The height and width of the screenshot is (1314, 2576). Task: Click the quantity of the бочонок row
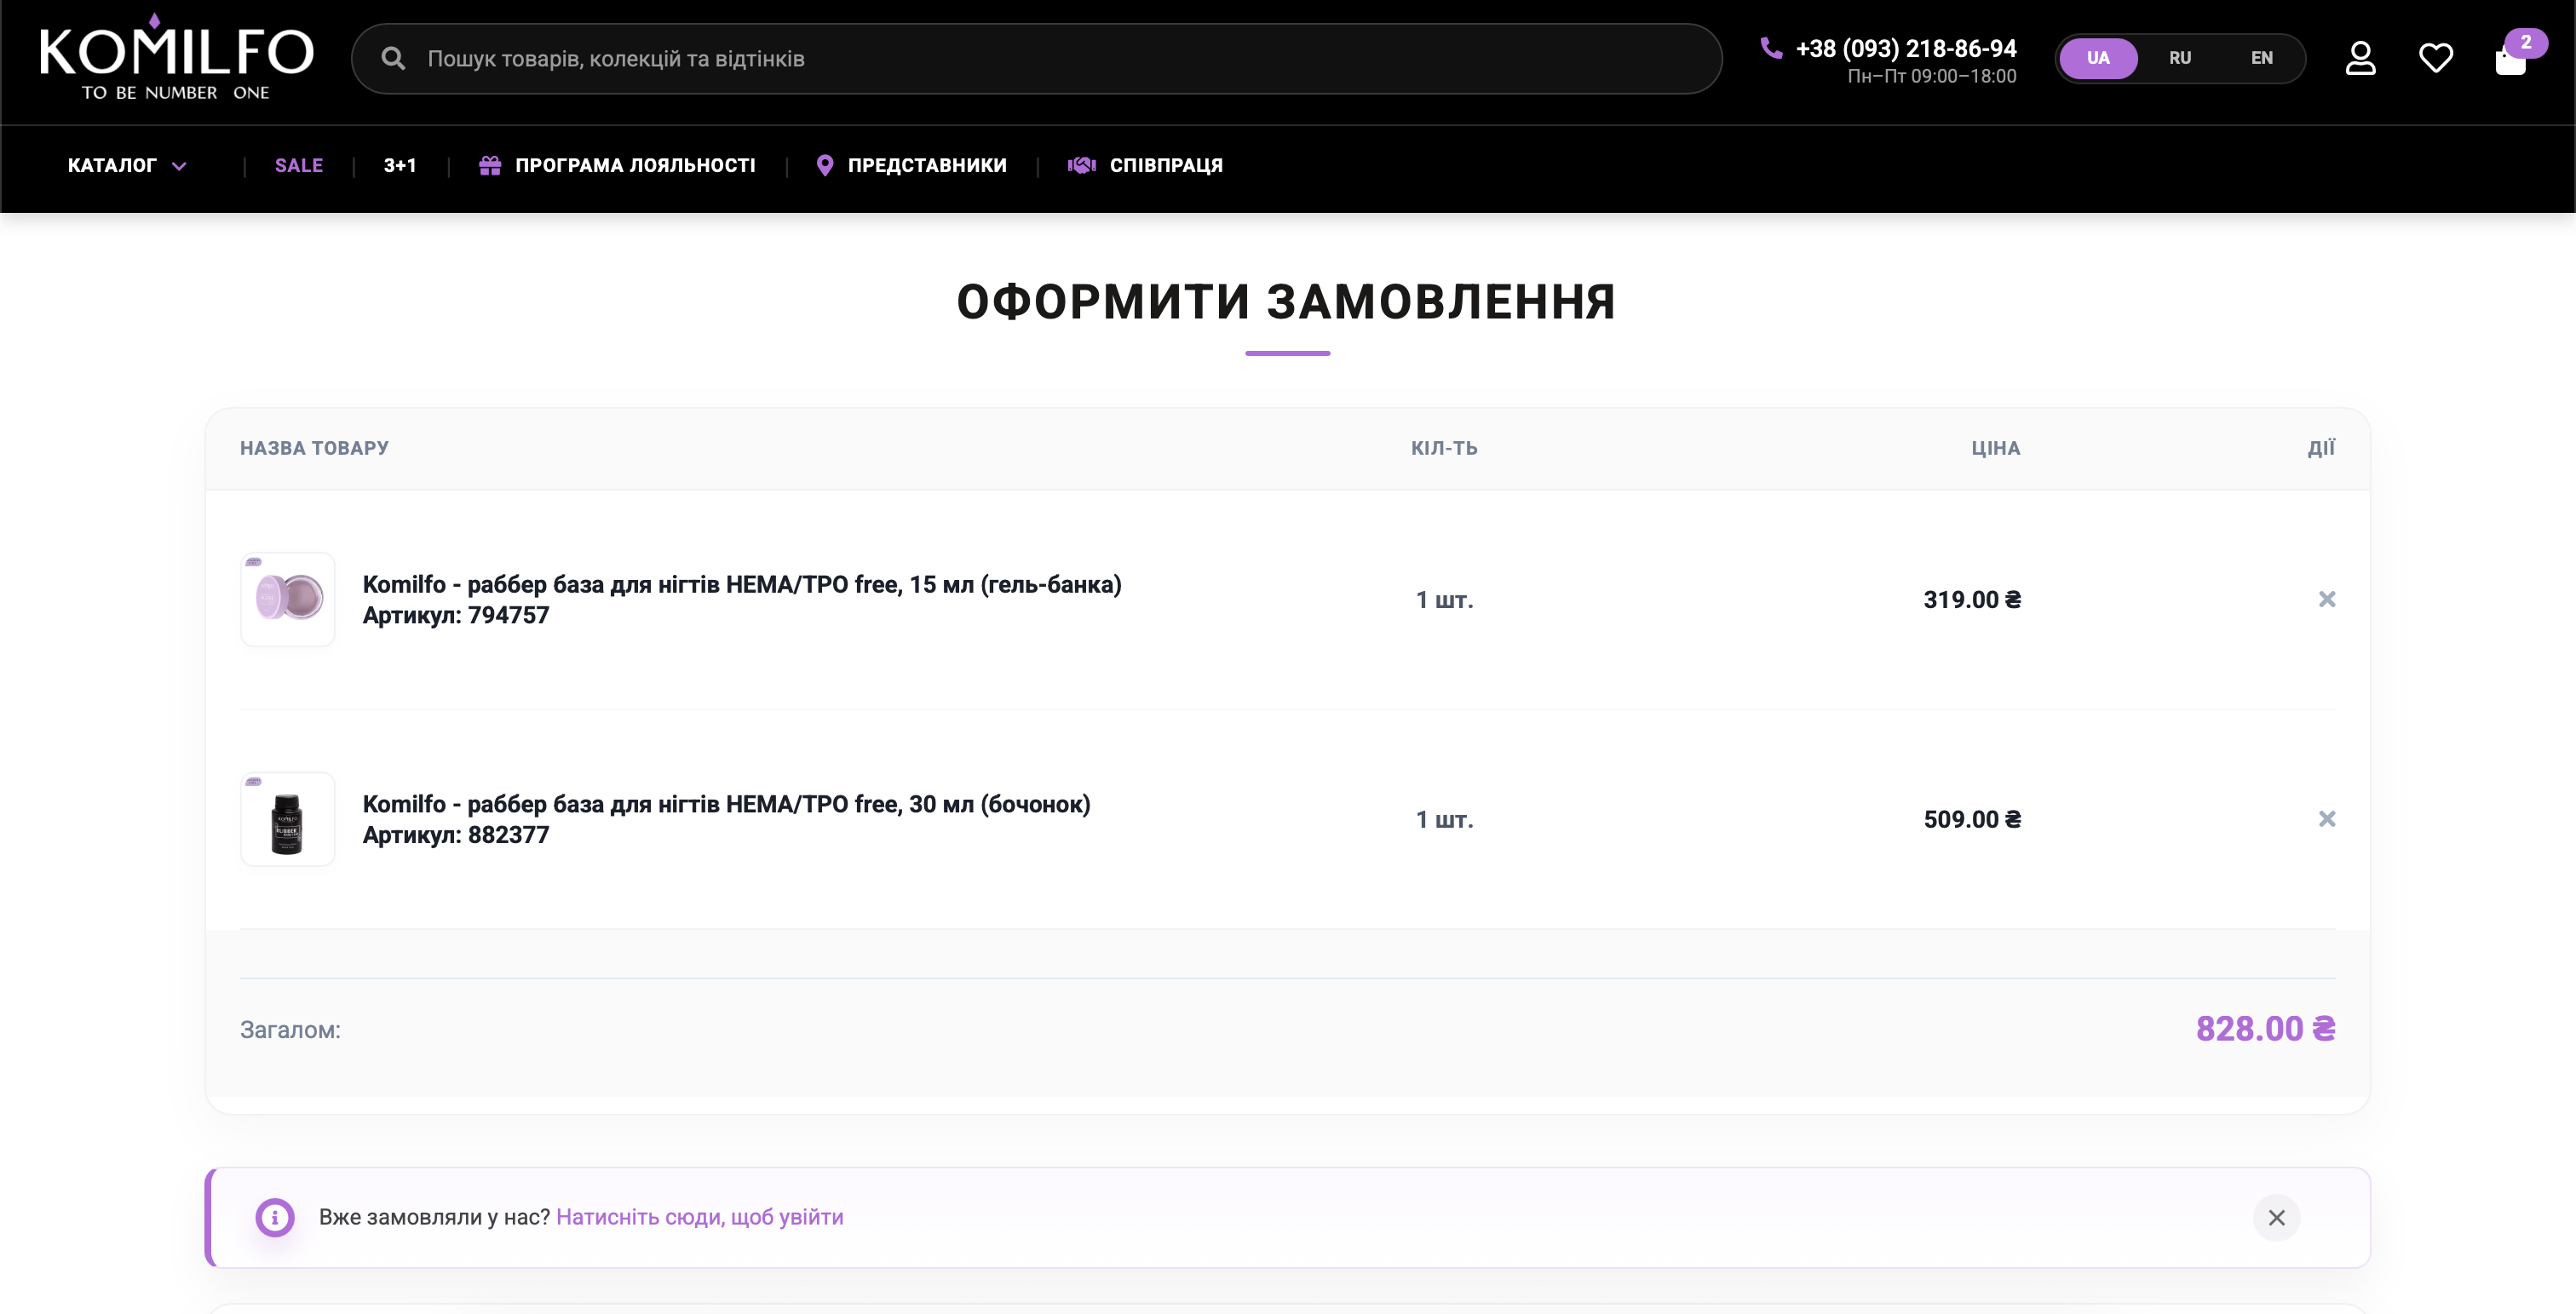1444,819
